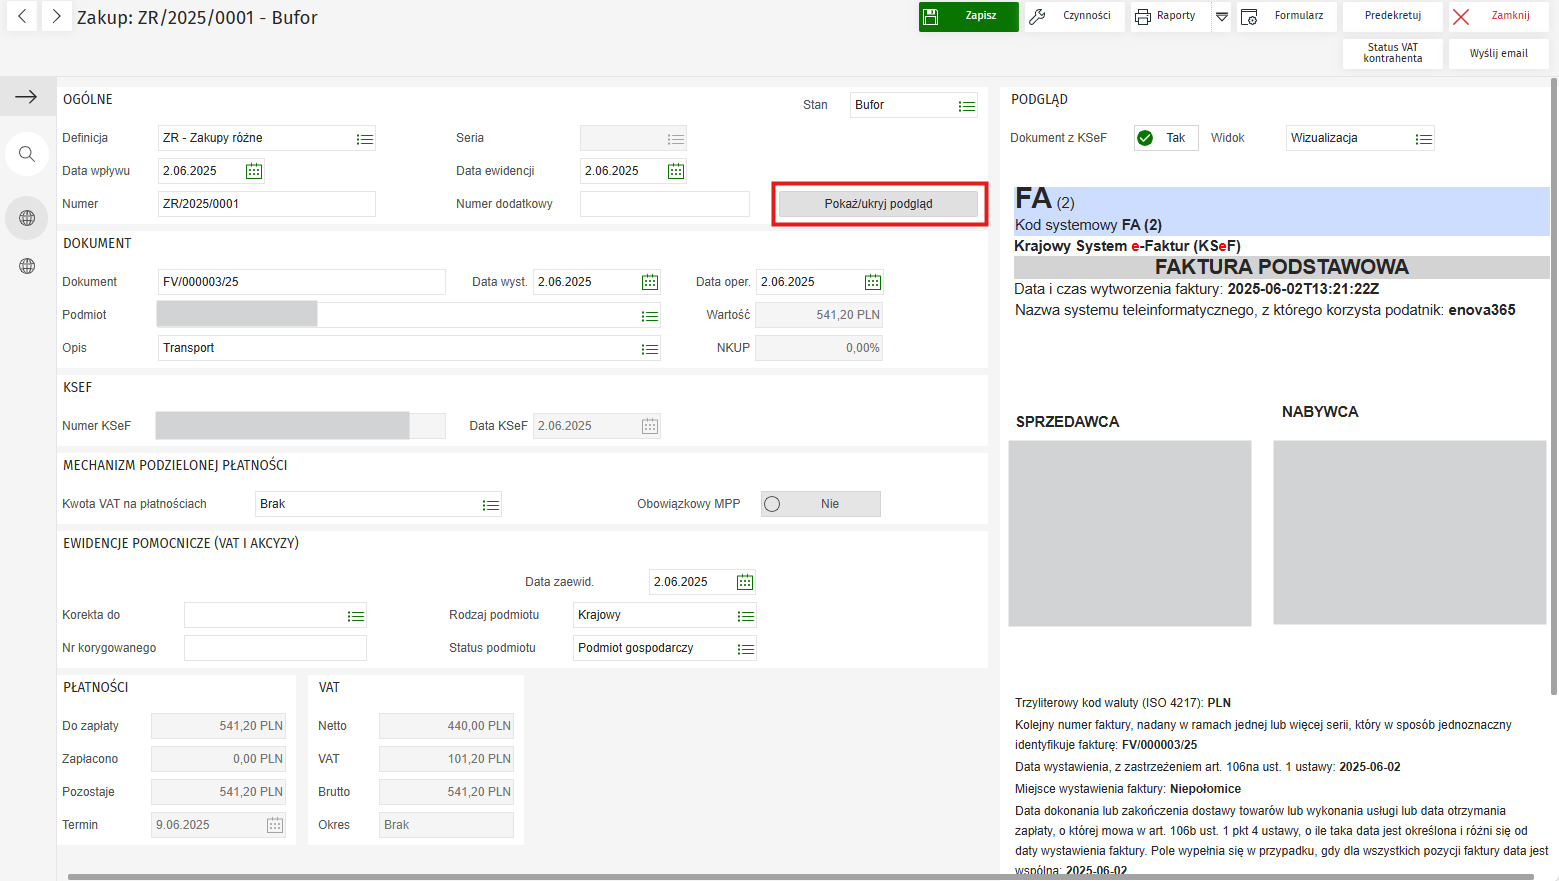Viewport: 1559px width, 881px height.
Task: Open calendar for Data wyst. field
Action: coord(650,282)
